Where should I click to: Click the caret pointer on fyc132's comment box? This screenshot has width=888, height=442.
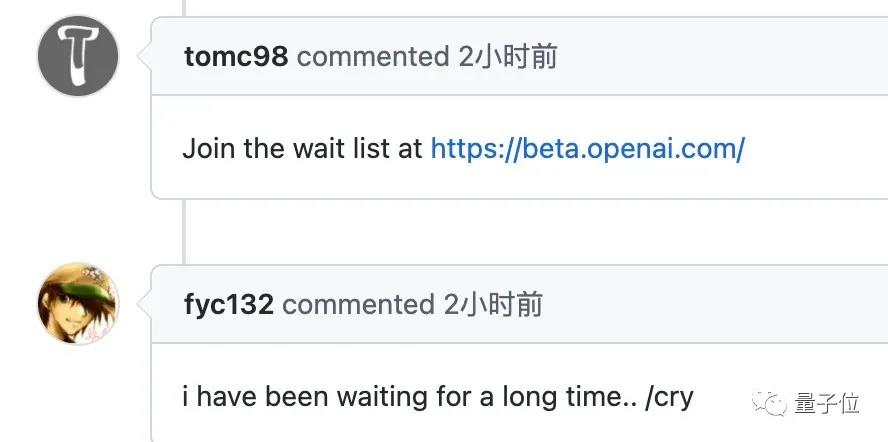pos(145,304)
